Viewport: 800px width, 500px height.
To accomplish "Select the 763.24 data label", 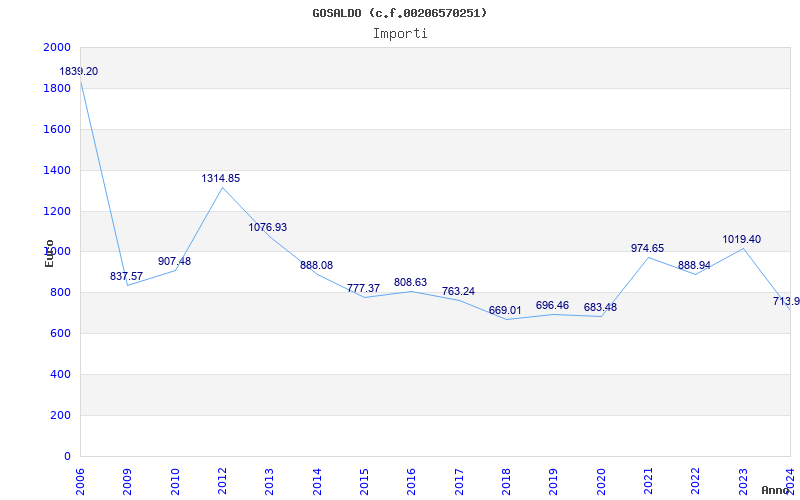I will click(x=458, y=291).
